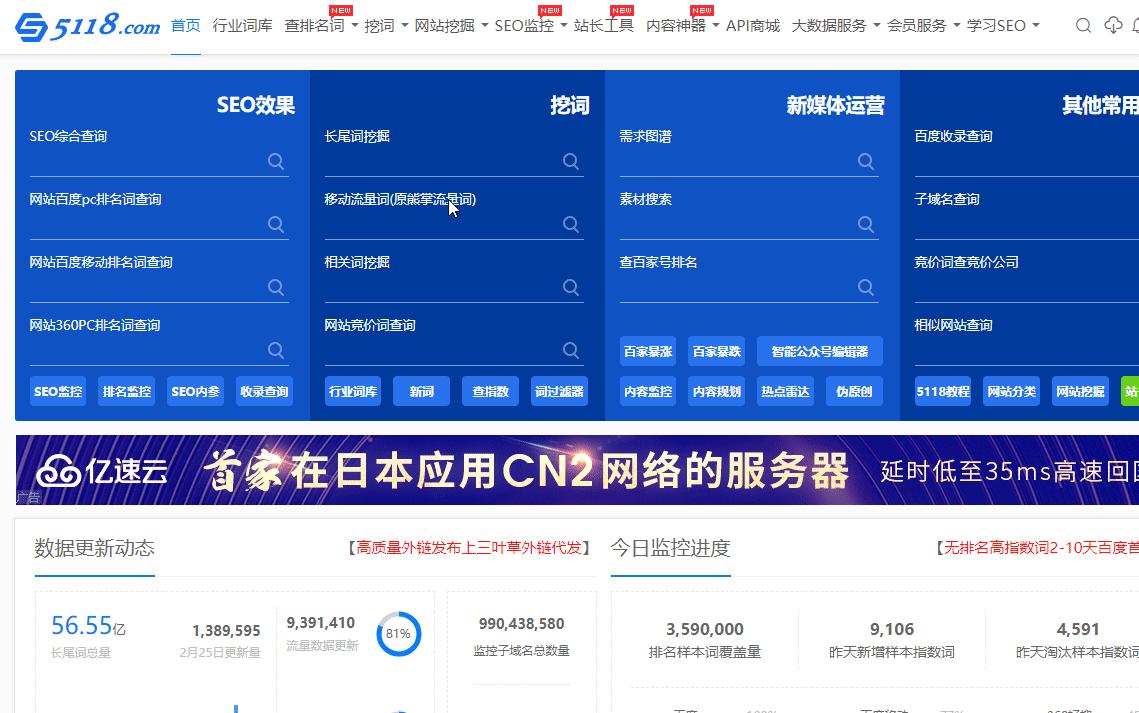Click the 5118.com logo
1139x713 pixels.
coord(88,27)
